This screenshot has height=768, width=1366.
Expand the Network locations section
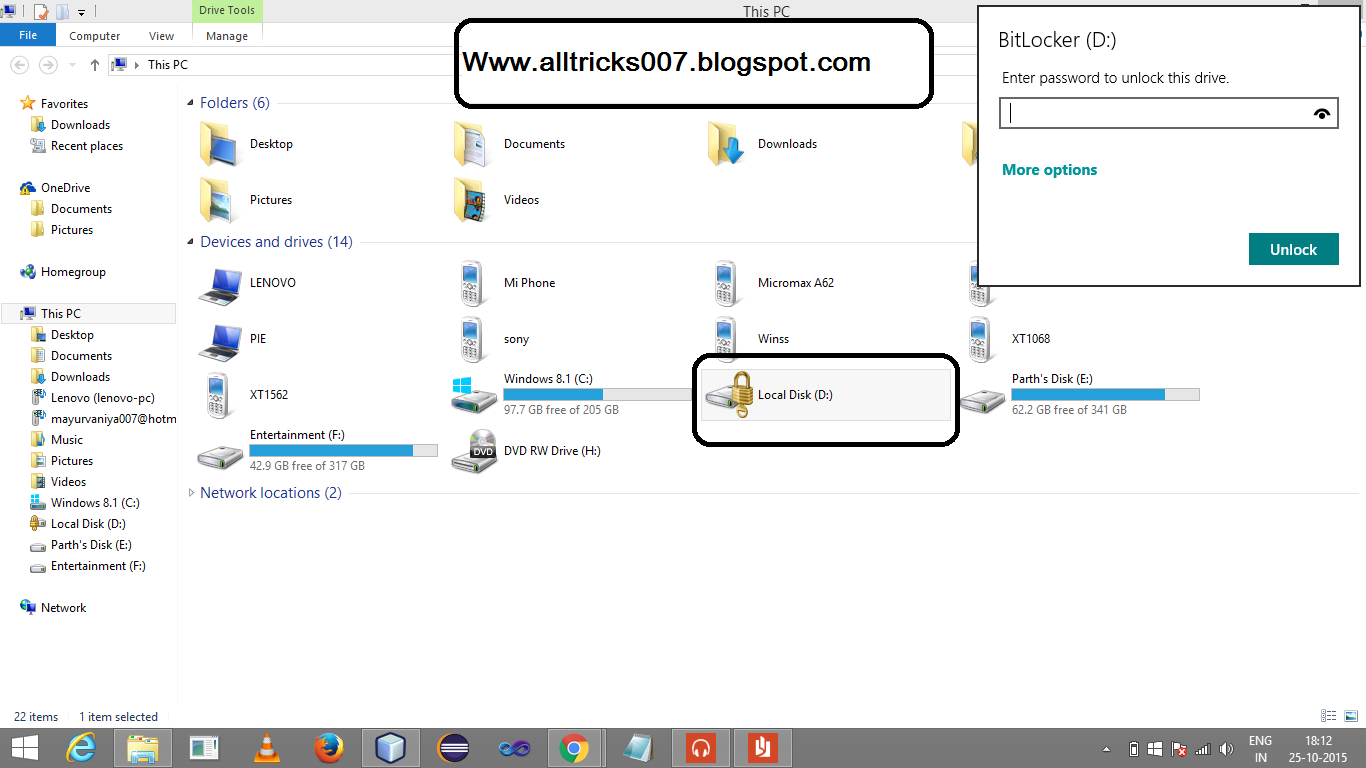coord(191,492)
